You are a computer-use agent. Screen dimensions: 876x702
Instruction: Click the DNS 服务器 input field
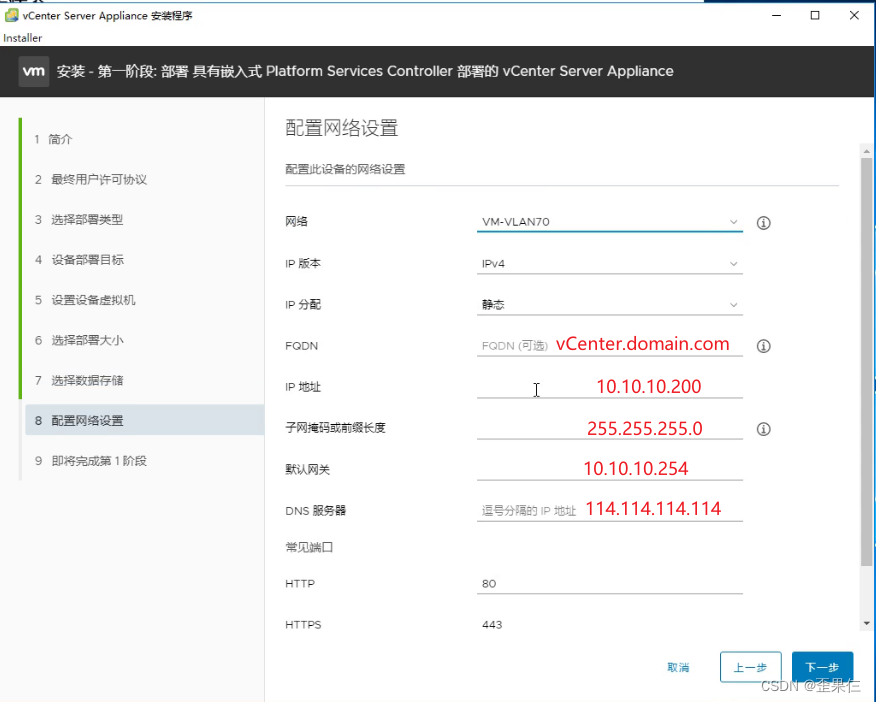(610, 510)
